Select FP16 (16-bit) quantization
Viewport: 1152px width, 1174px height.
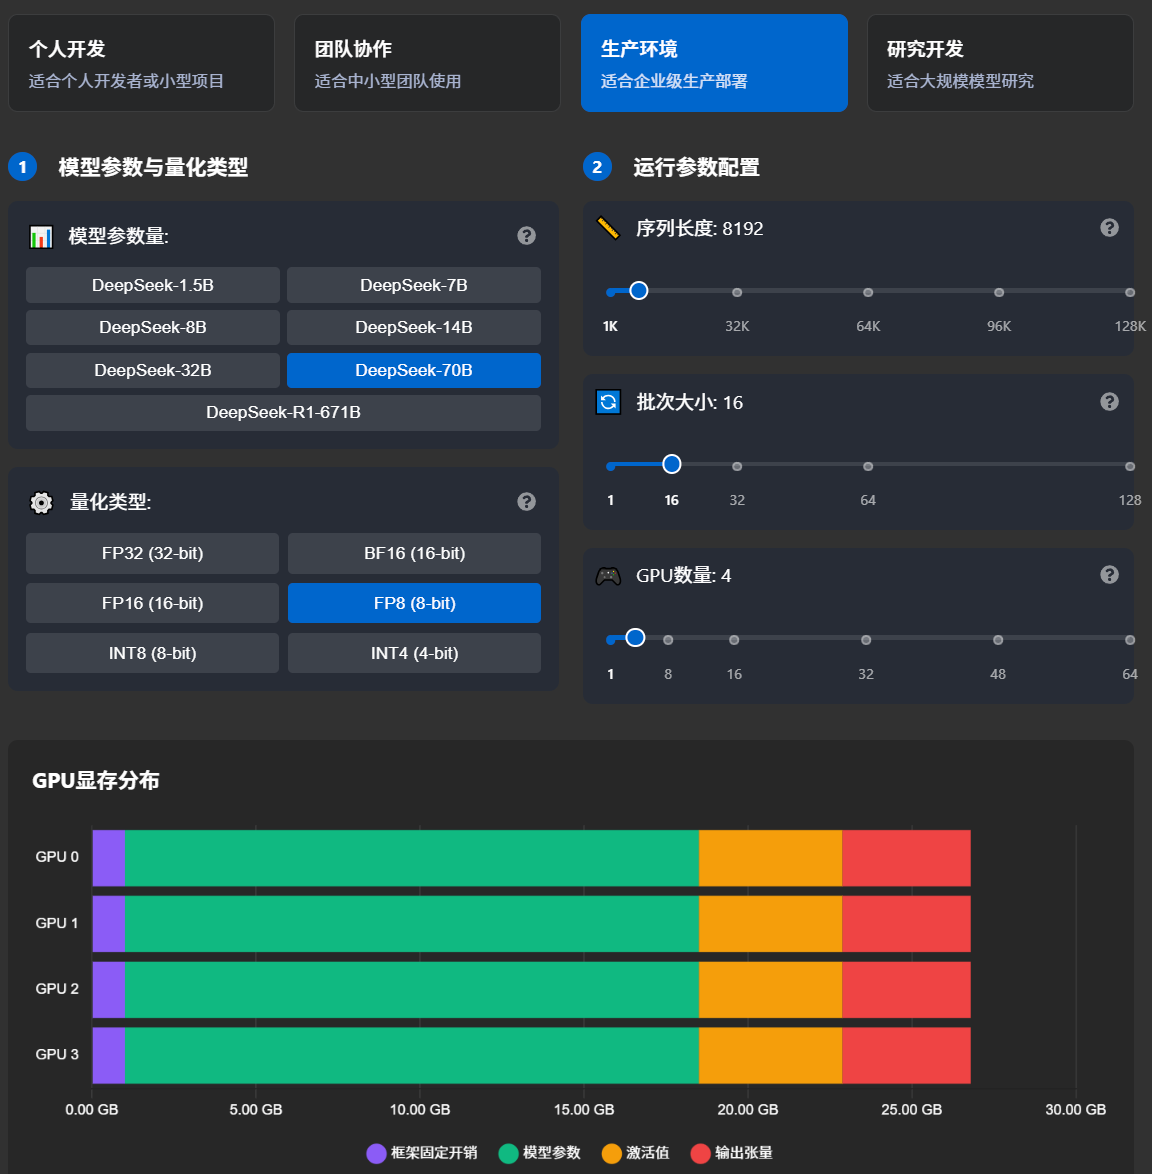(x=153, y=603)
